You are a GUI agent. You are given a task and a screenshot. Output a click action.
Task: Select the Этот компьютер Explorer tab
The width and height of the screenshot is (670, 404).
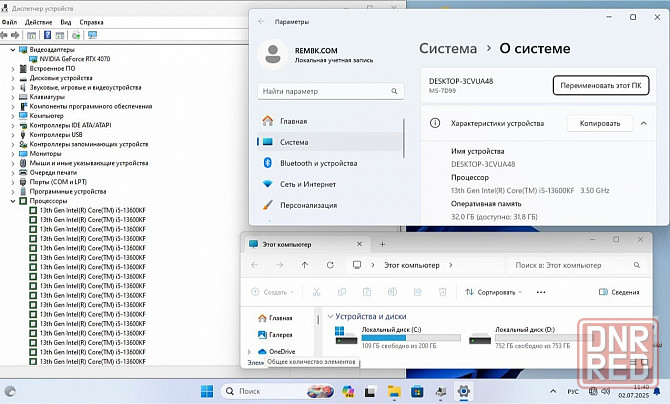[x=306, y=244]
